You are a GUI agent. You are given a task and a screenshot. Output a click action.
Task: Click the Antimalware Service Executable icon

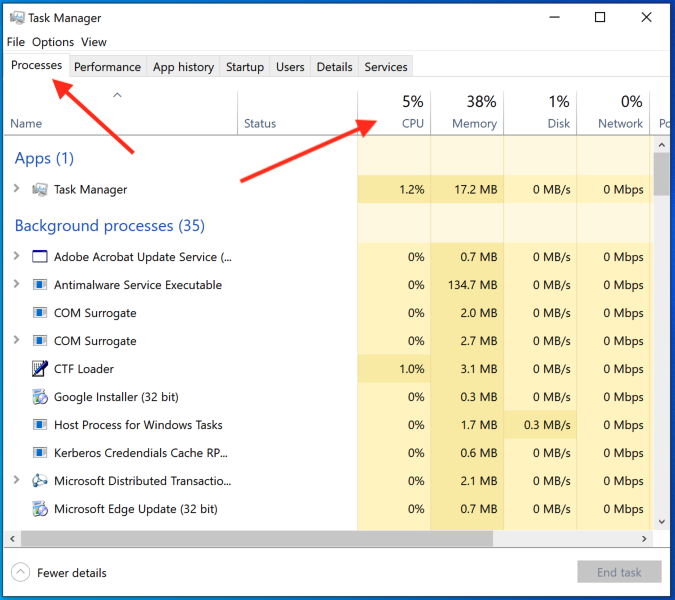[x=40, y=285]
